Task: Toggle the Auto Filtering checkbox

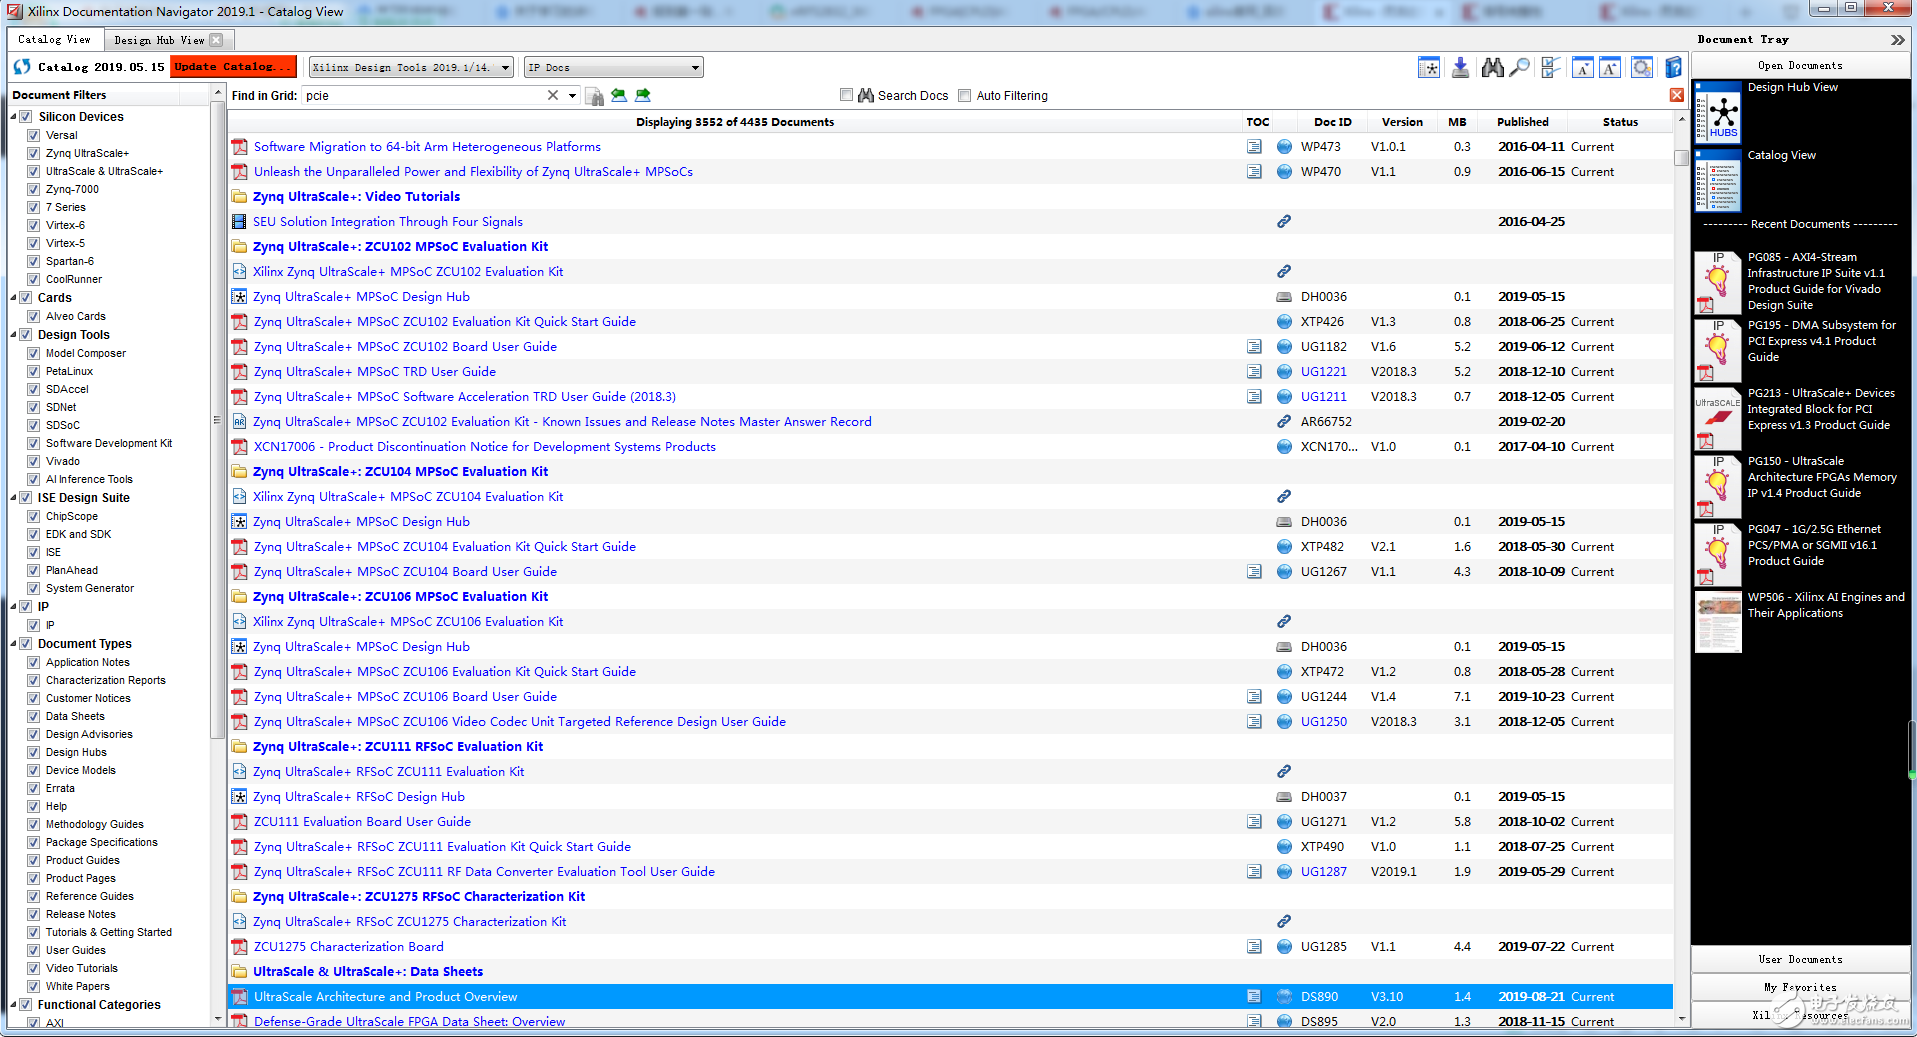Action: (965, 95)
